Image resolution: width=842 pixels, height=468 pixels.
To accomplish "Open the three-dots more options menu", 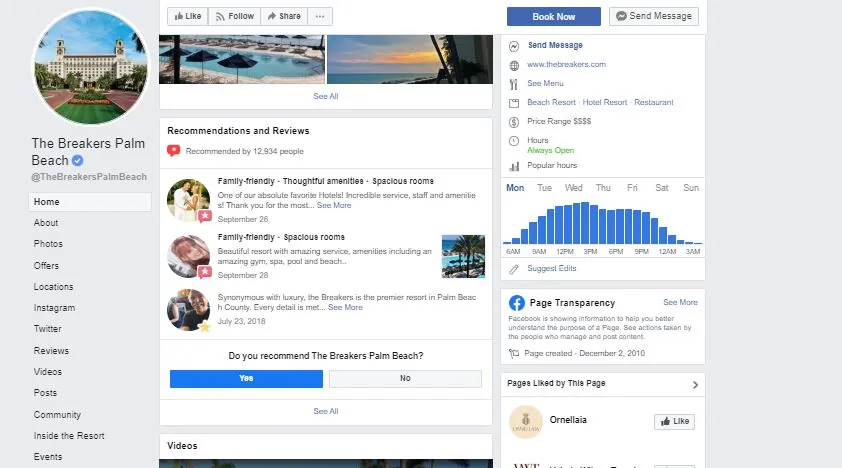I will pyautogui.click(x=320, y=16).
